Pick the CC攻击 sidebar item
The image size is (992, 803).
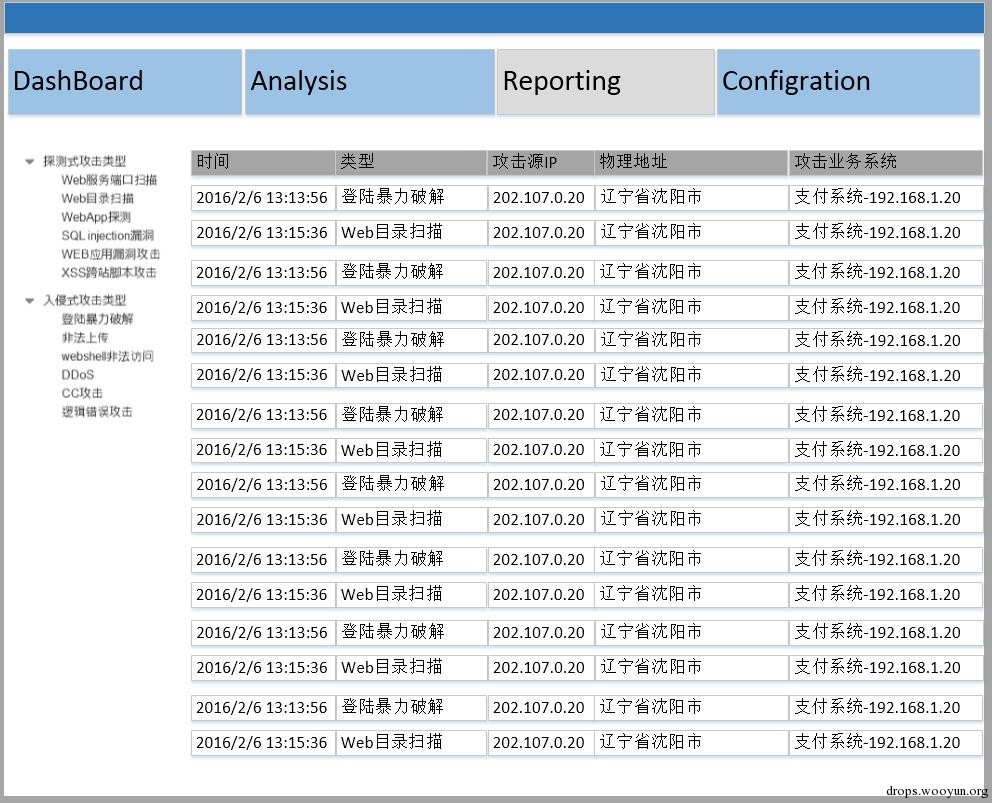(x=82, y=393)
